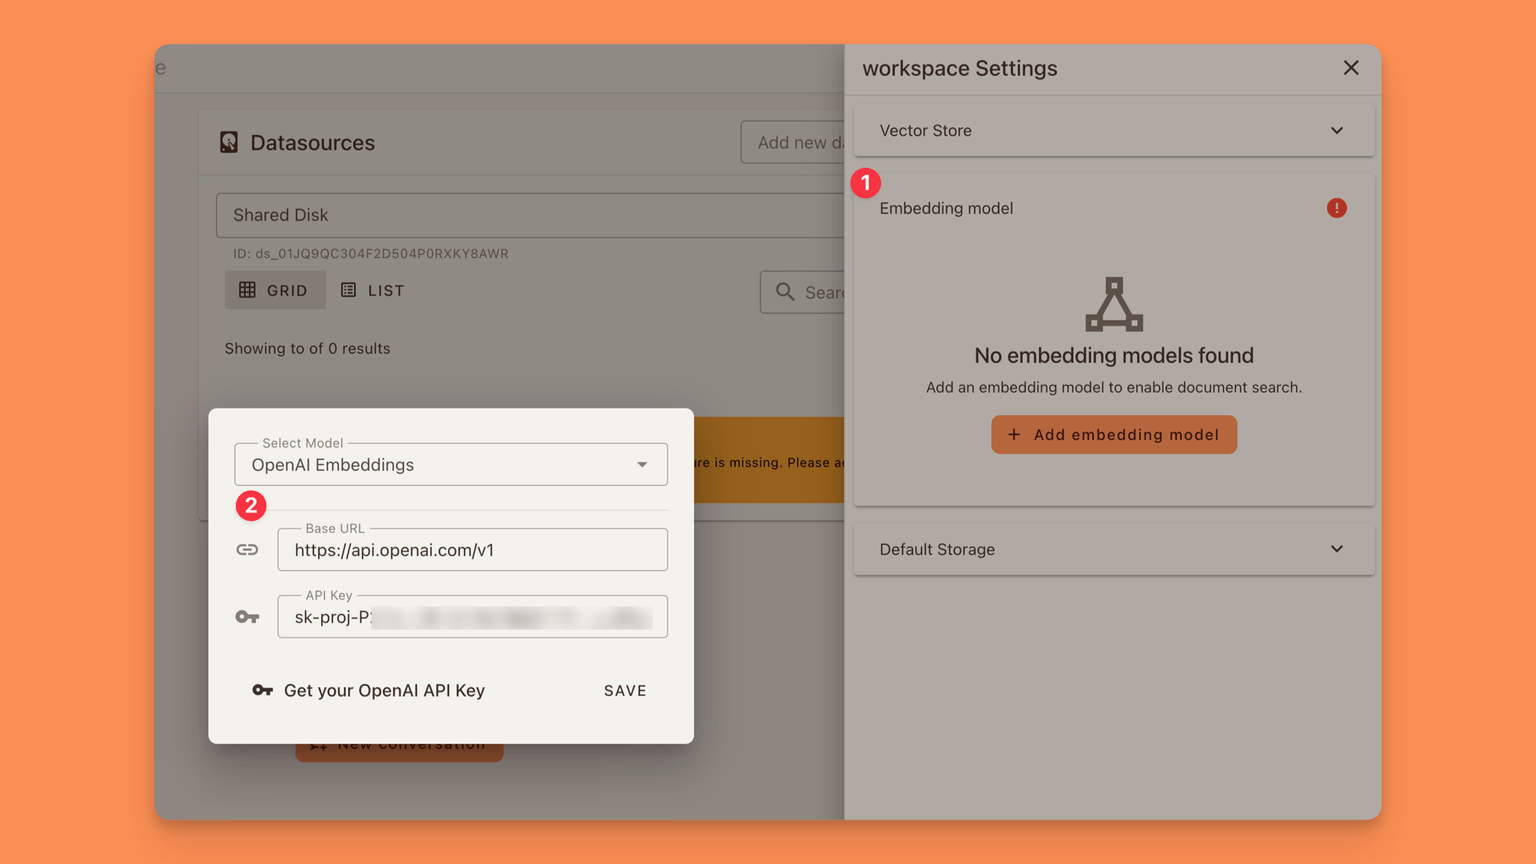Click the link icon beside Base URL
The image size is (1536, 864).
[x=247, y=550]
